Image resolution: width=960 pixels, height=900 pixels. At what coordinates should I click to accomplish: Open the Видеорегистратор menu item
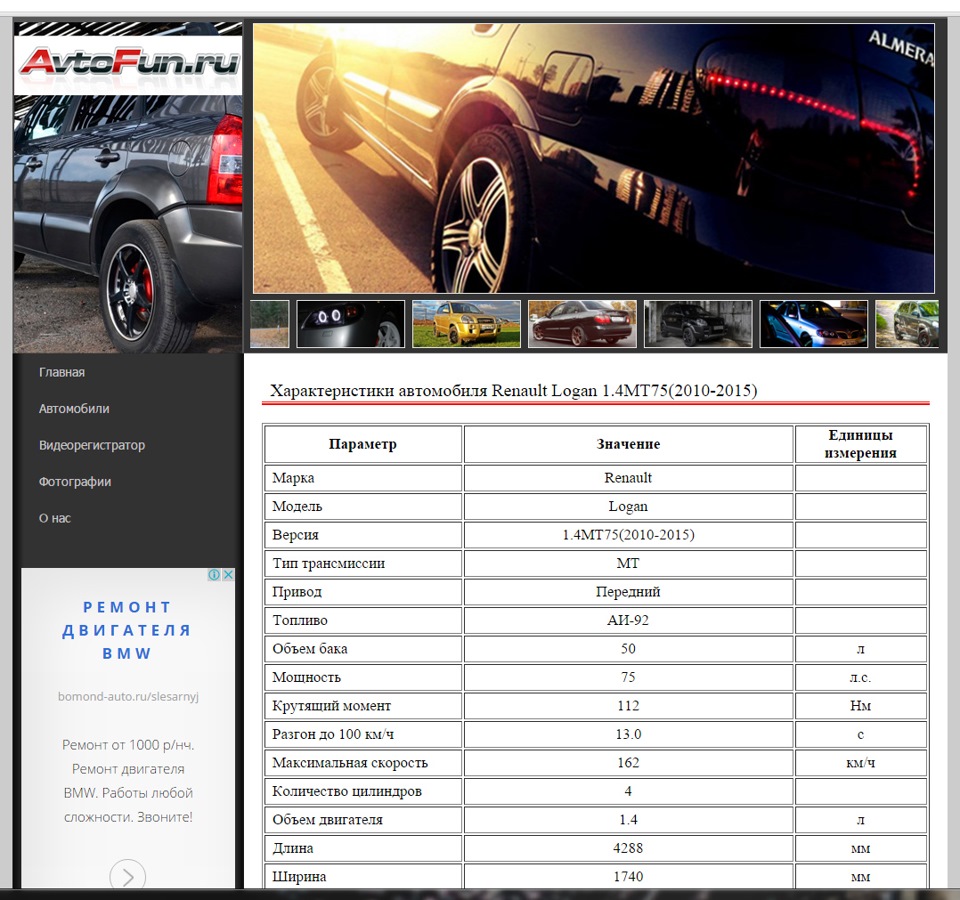[x=92, y=445]
